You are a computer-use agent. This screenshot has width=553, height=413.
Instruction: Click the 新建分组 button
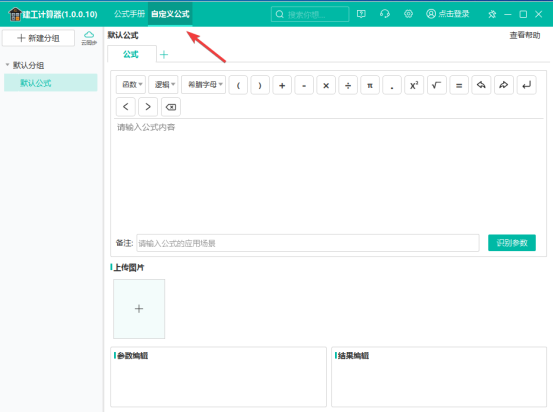38,38
